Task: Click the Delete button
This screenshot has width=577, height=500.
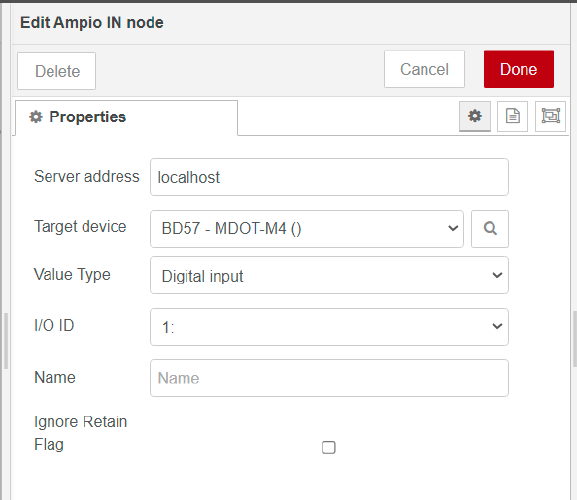Action: (x=56, y=71)
